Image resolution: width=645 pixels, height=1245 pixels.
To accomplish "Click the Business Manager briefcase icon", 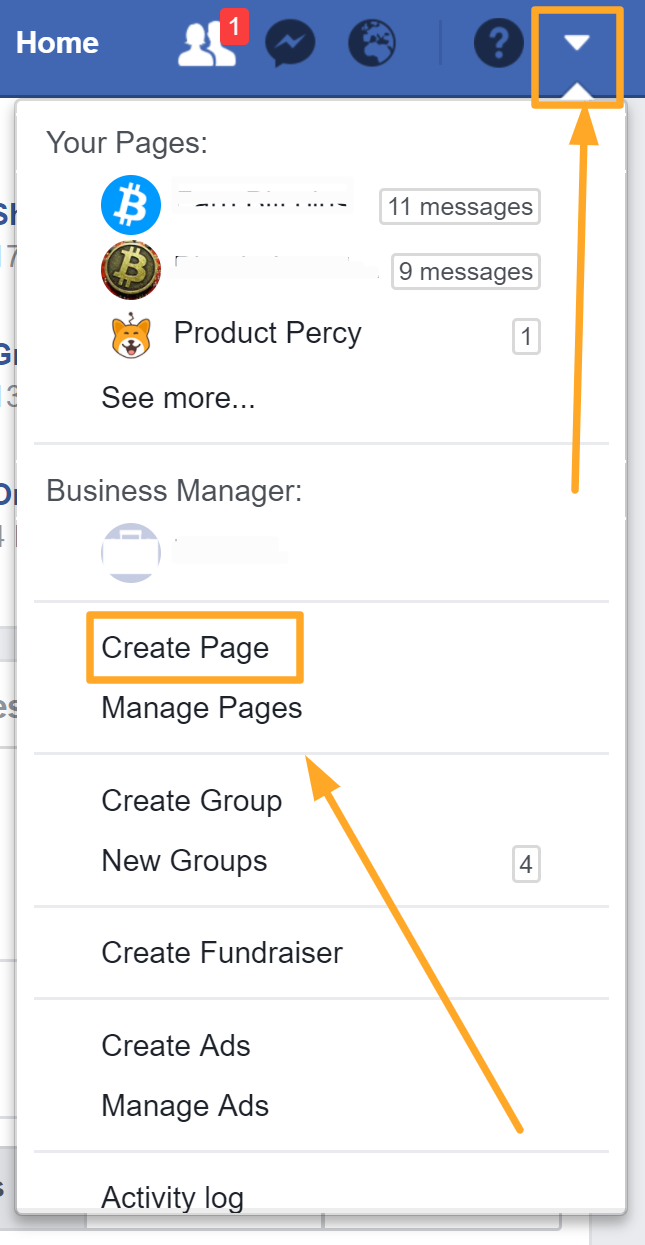I will coord(131,552).
